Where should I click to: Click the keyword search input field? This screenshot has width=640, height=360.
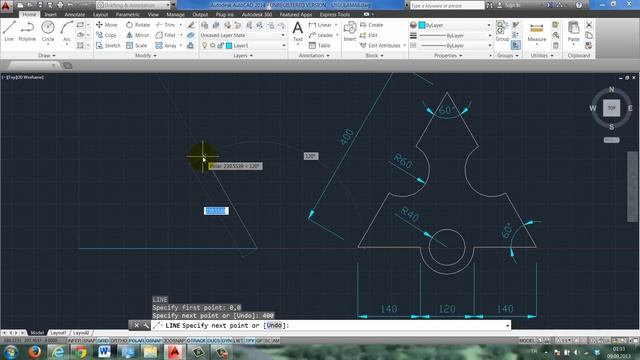(447, 5)
